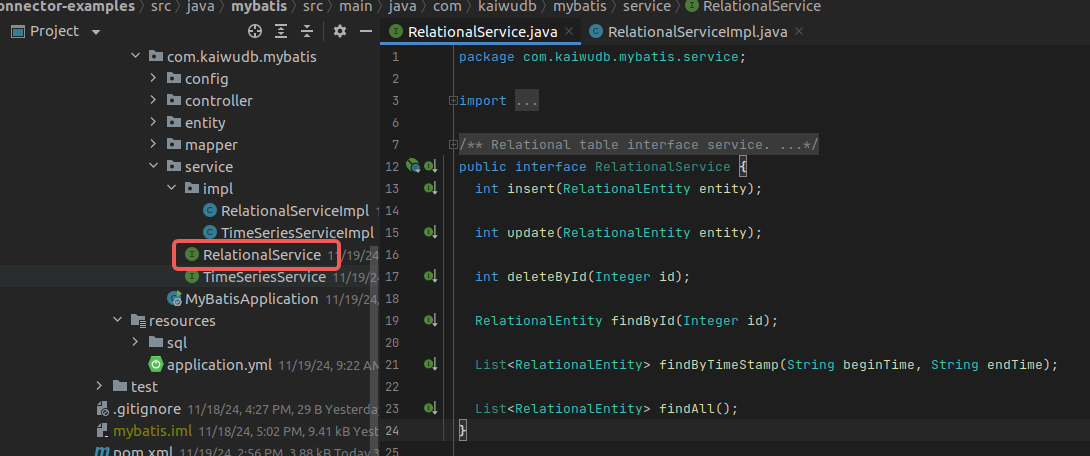Image resolution: width=1090 pixels, height=456 pixels.
Task: Click the implementation gutter icon beside insert method
Action: [430, 188]
